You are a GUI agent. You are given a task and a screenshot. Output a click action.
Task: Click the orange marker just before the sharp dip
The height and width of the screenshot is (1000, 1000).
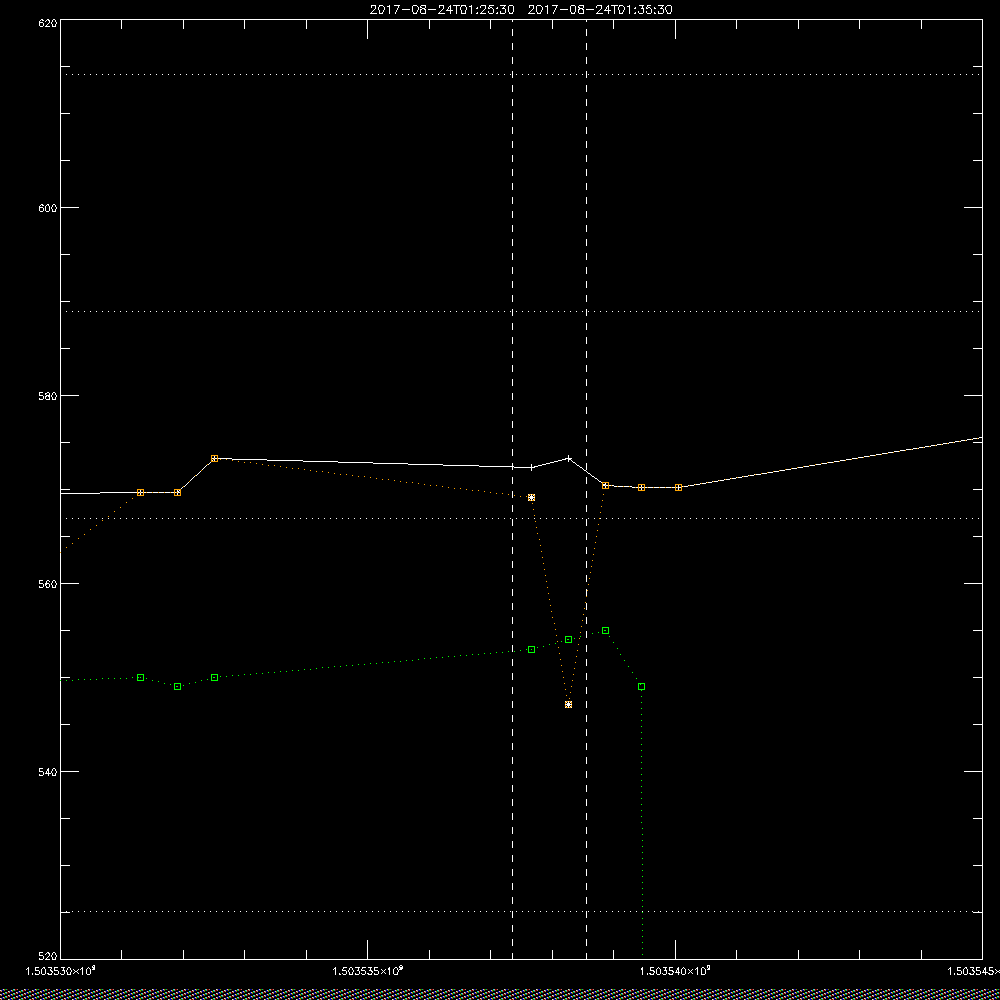(x=531, y=497)
